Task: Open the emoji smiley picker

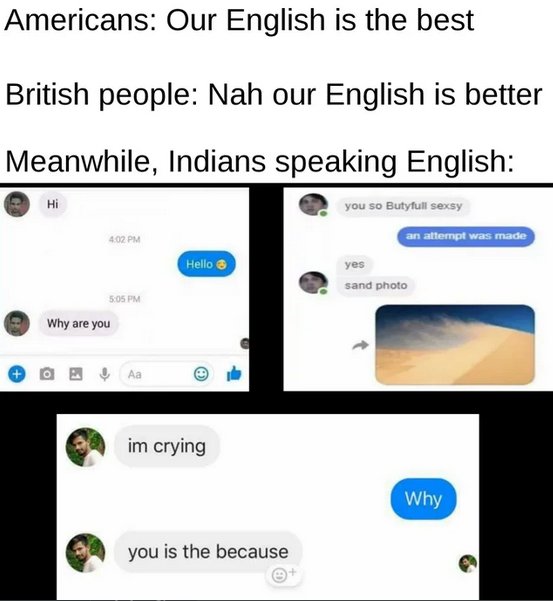Action: pyautogui.click(x=201, y=373)
